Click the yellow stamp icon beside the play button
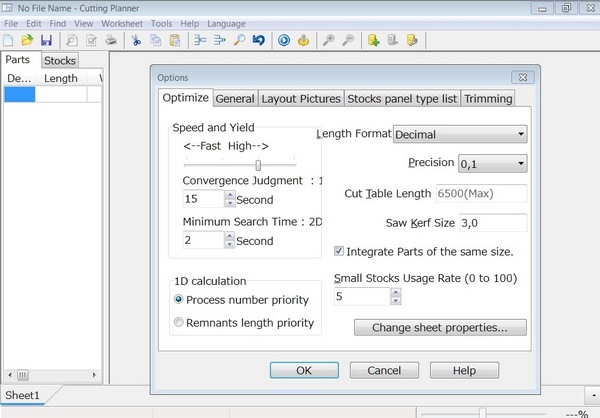 point(303,40)
